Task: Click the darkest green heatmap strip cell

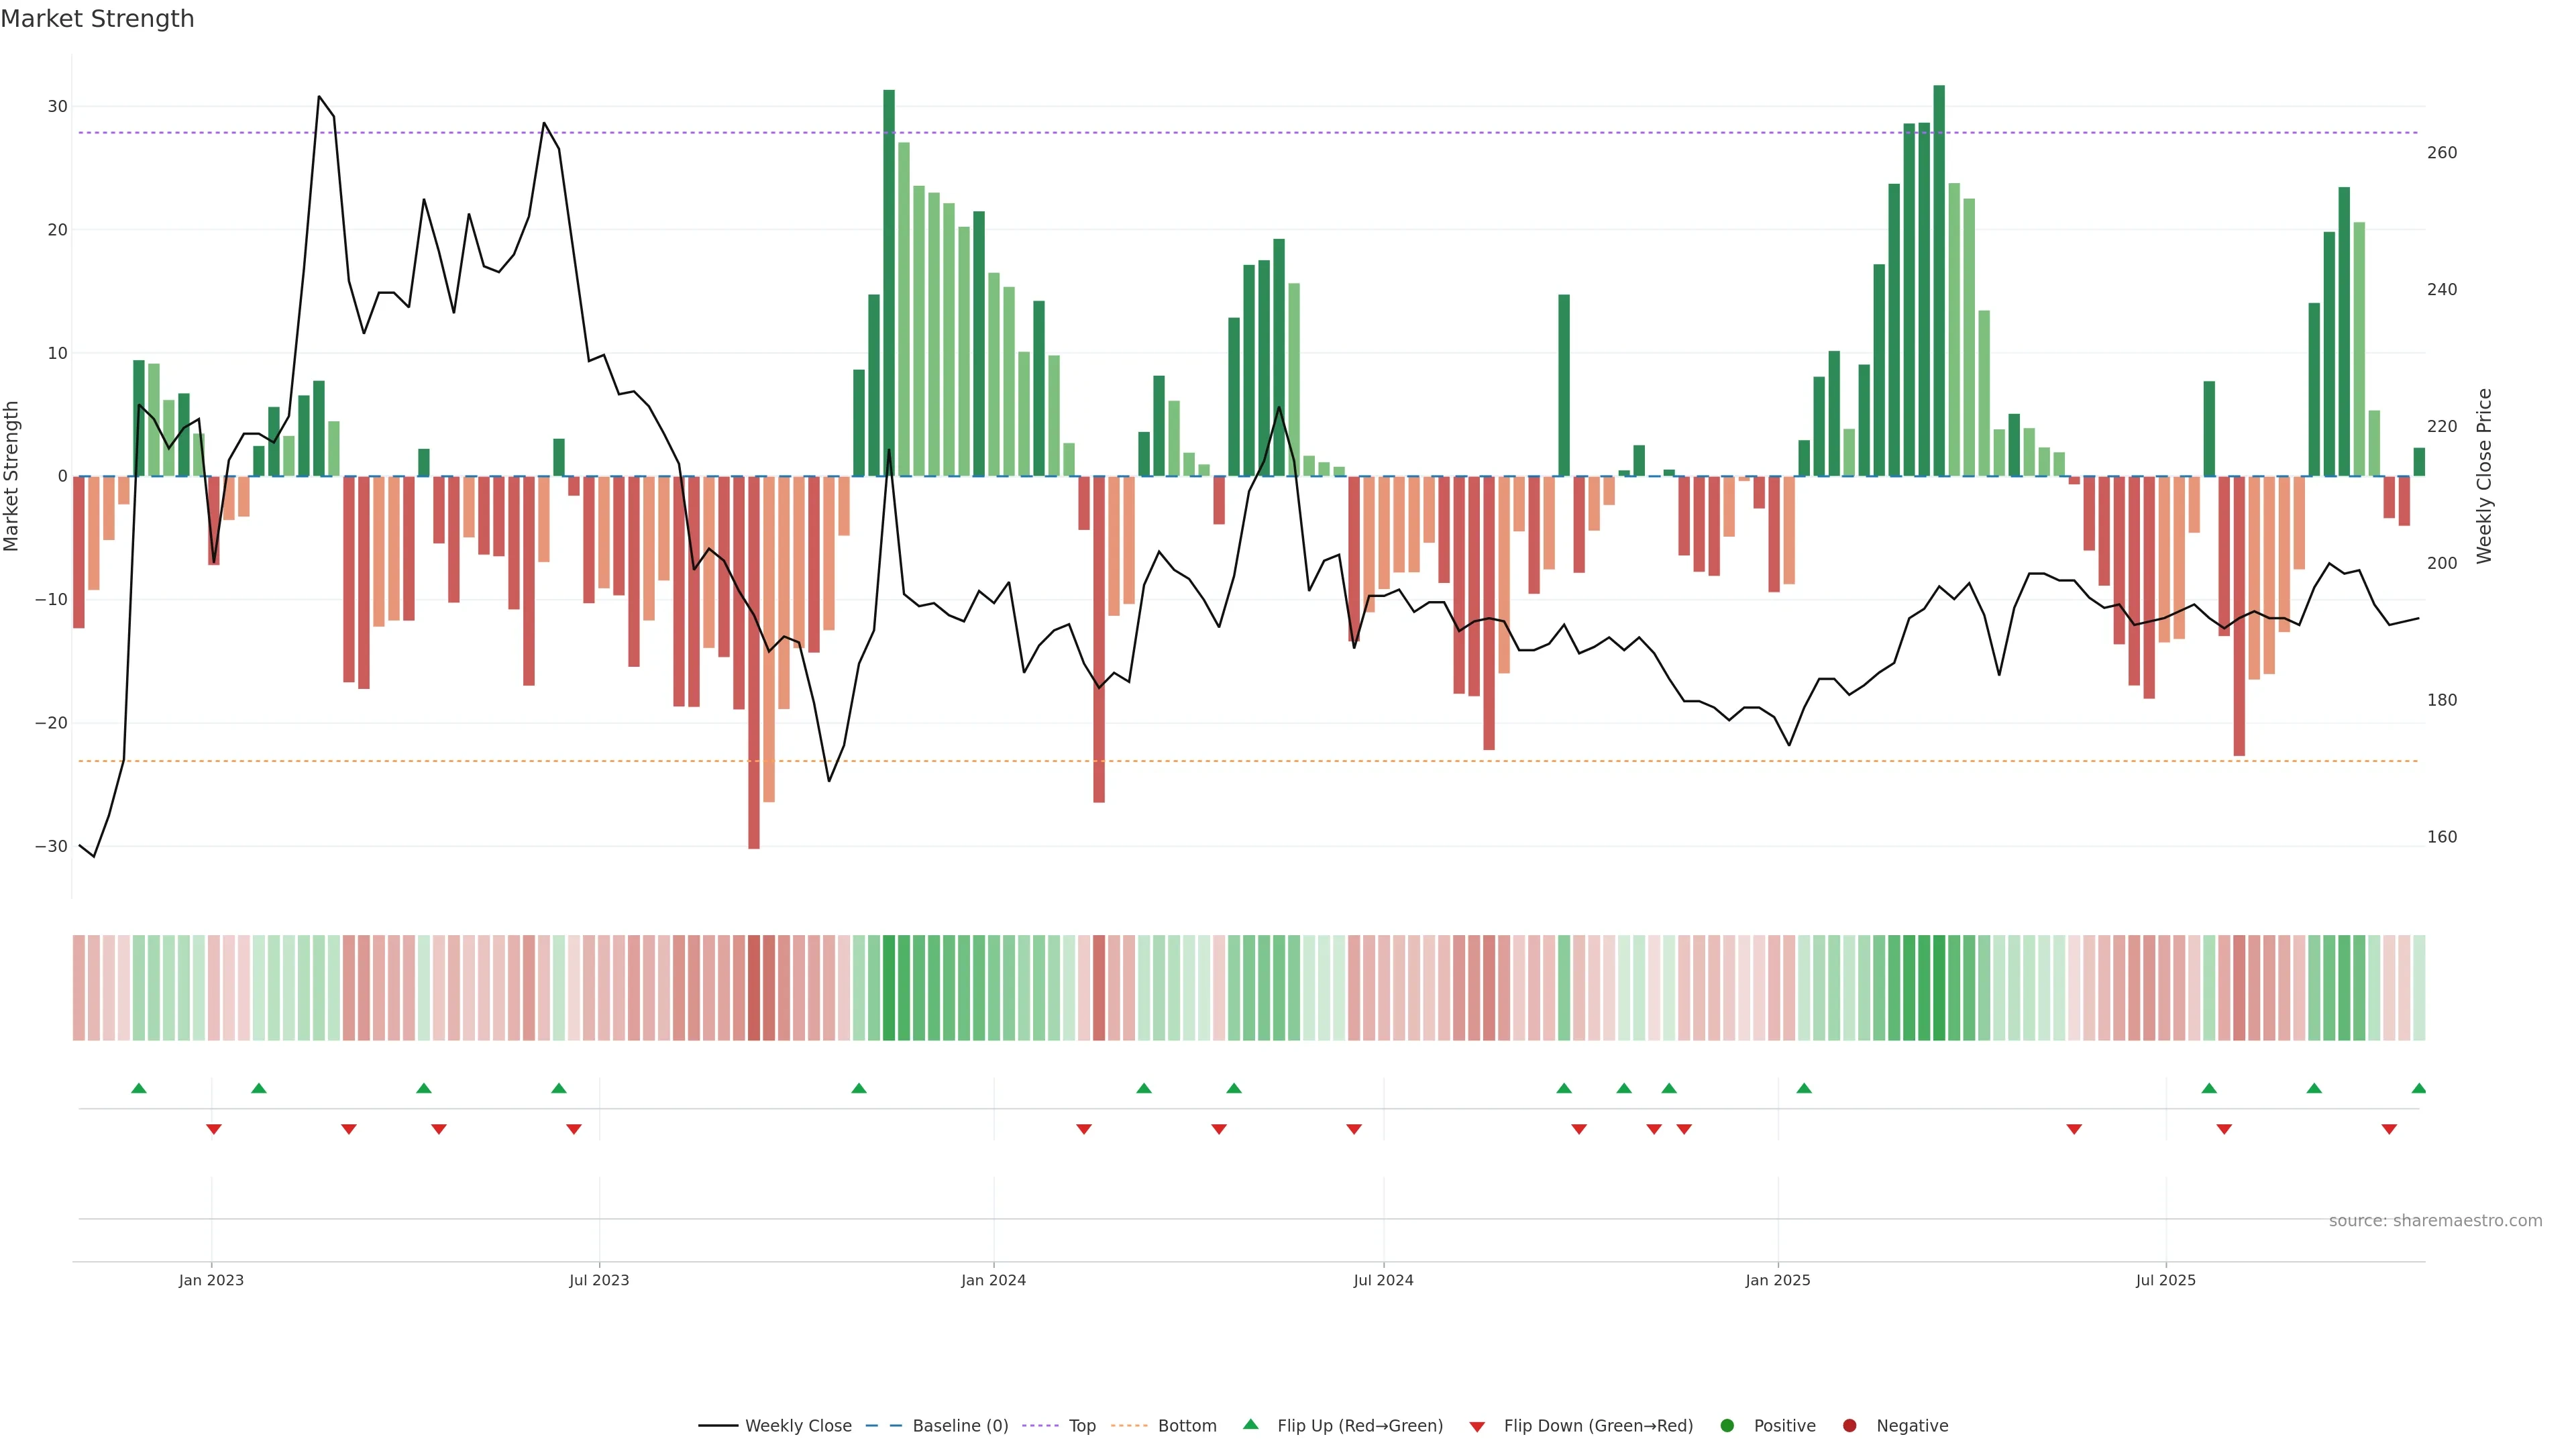Action: click(x=1939, y=988)
